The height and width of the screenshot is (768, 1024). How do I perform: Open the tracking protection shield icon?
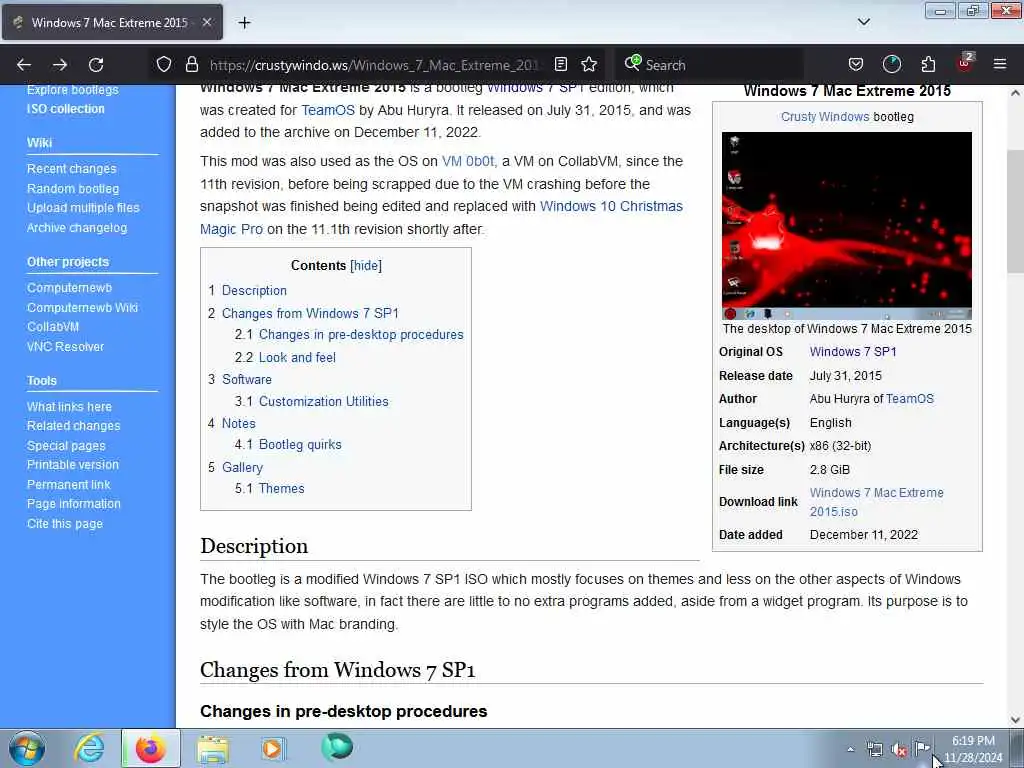164,64
